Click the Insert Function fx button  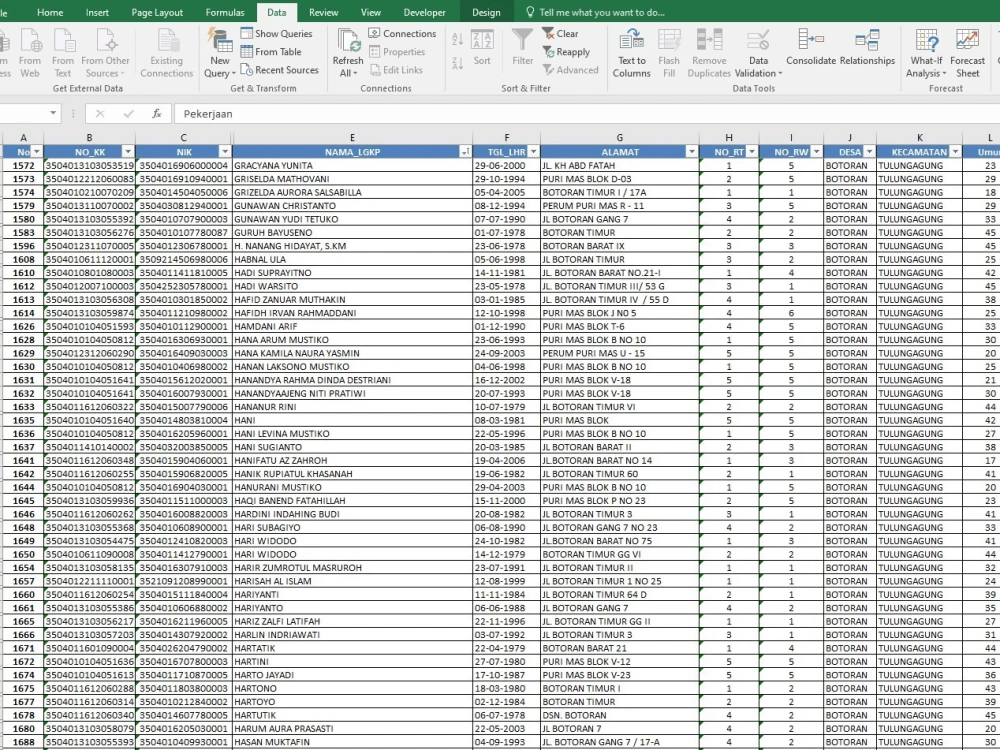156,114
